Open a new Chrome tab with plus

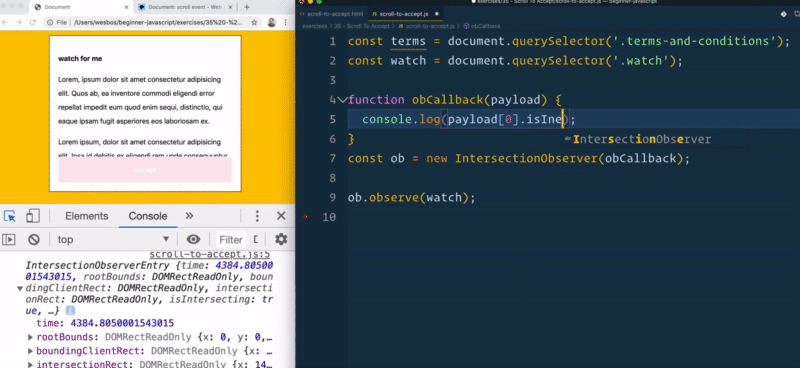tap(247, 7)
